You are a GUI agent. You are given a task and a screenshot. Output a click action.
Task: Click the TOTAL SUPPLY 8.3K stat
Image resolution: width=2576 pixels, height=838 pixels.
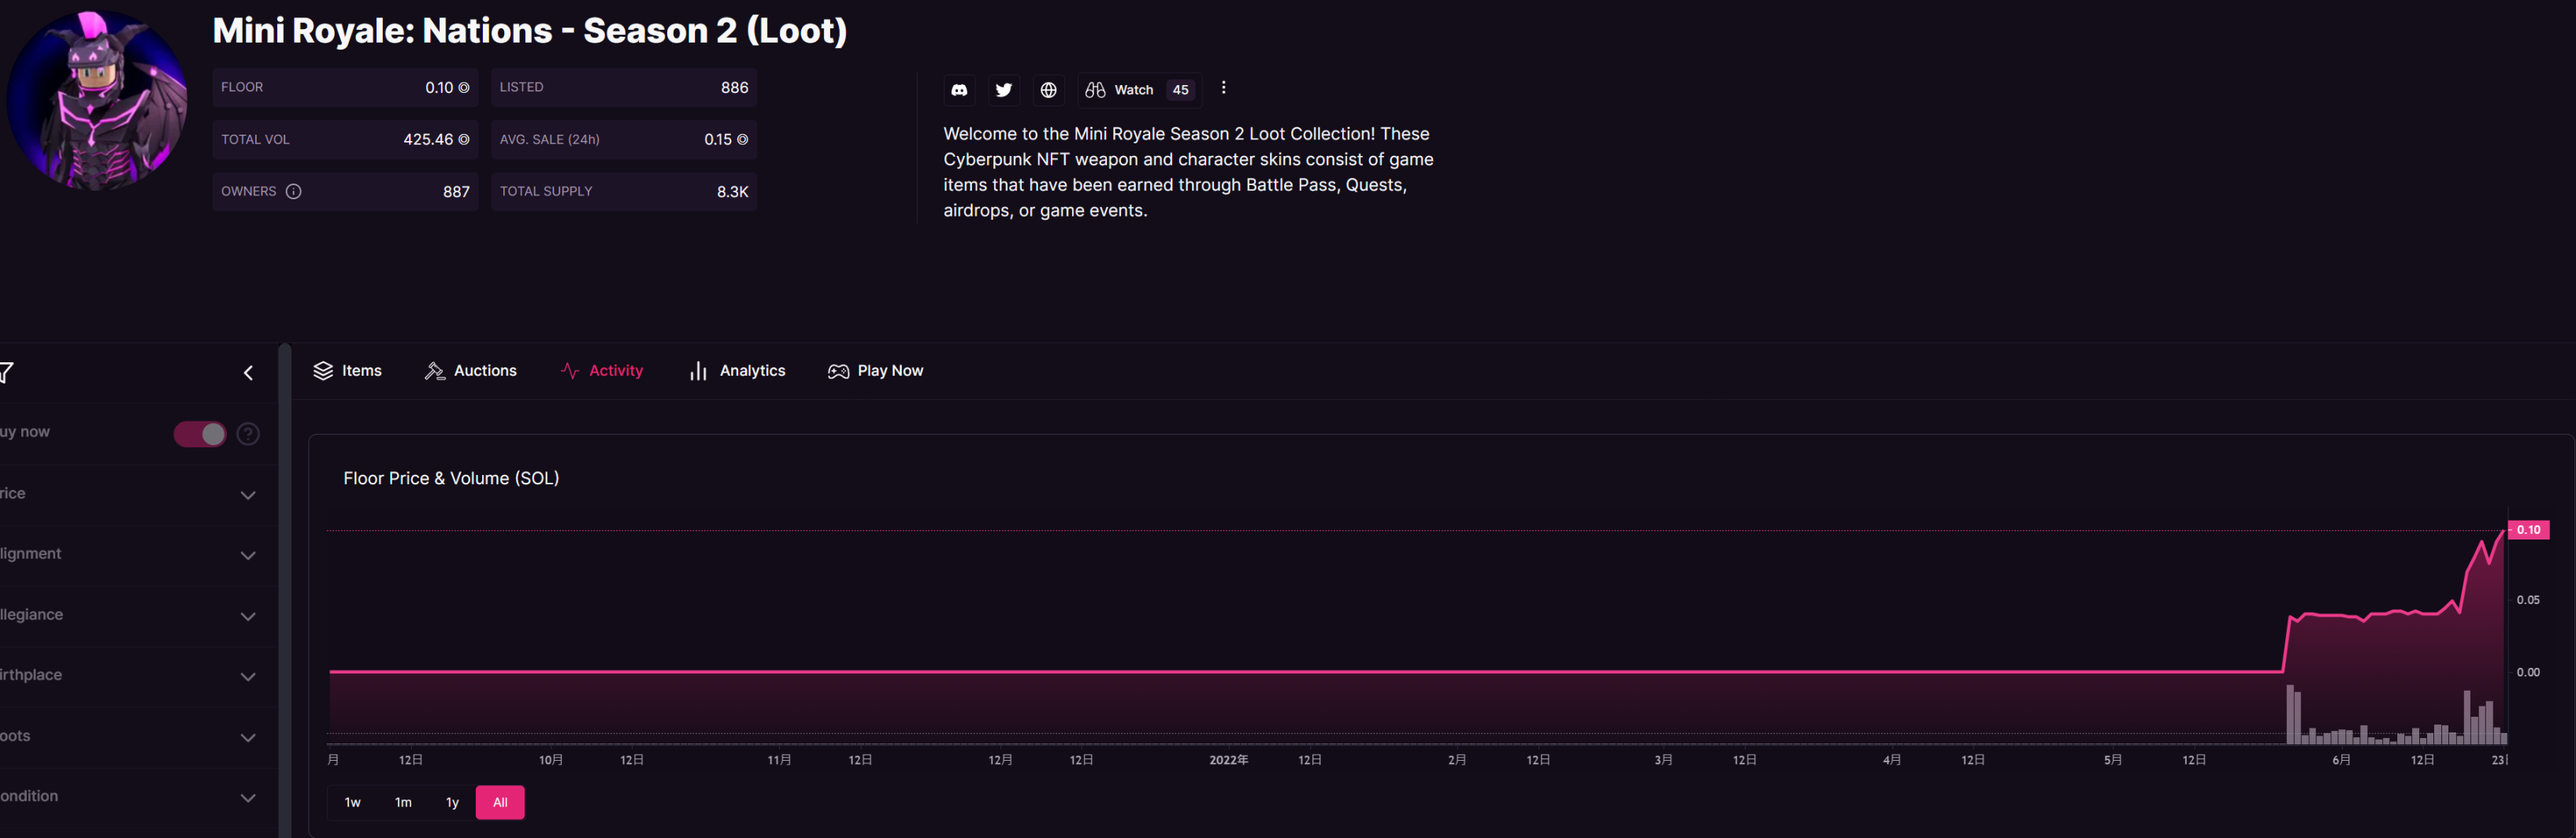624,192
